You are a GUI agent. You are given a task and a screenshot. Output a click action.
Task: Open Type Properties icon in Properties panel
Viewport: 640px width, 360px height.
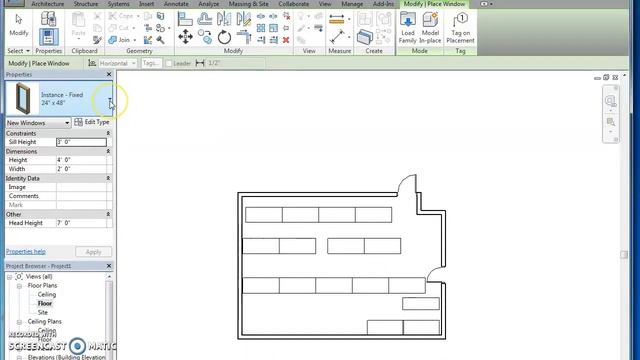click(x=48, y=19)
